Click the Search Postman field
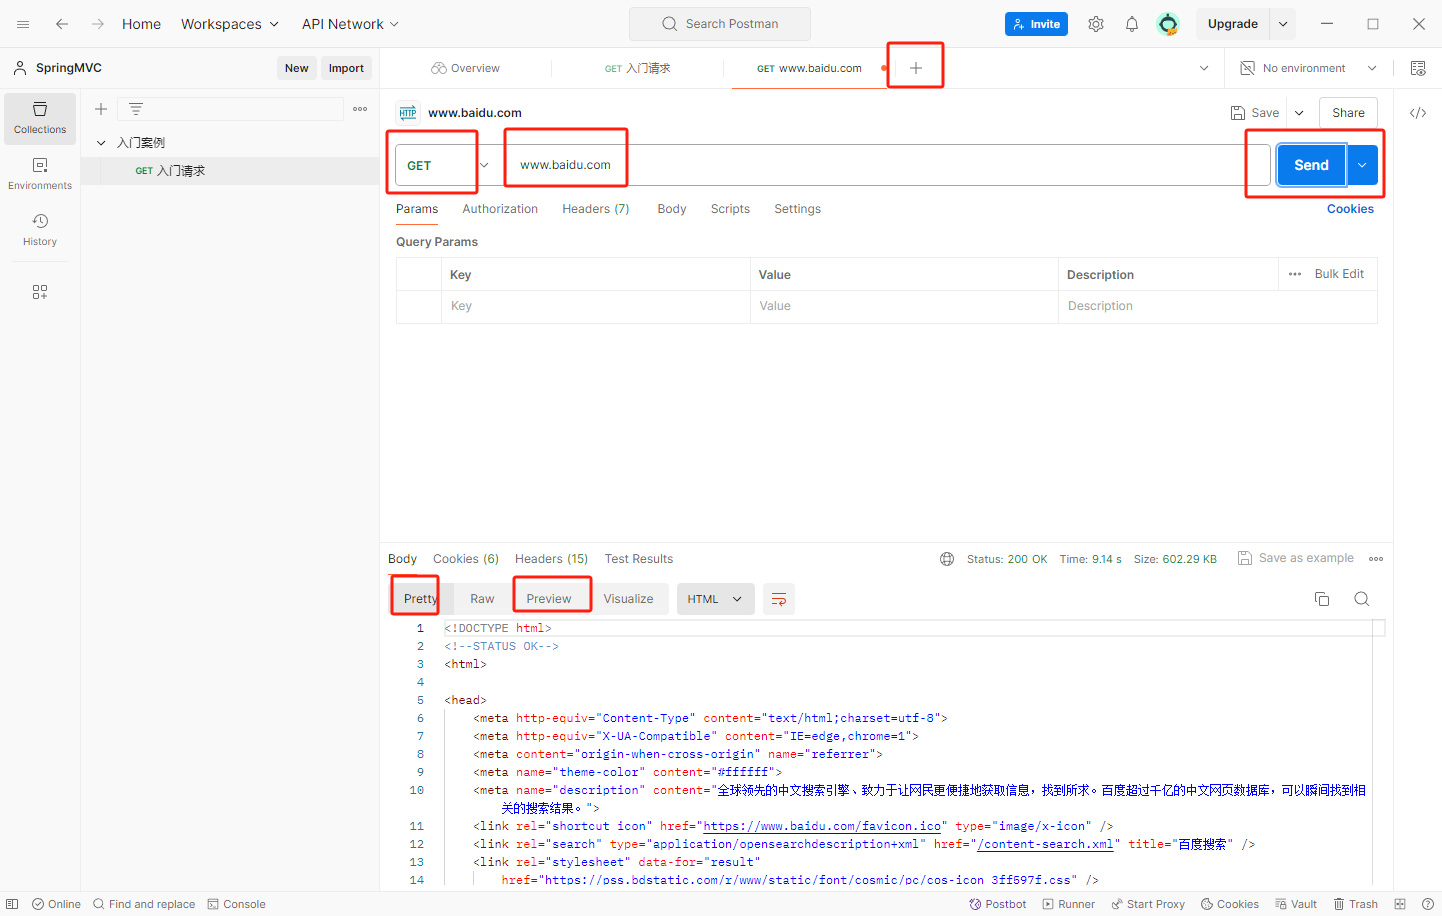Screen dimensions: 1442x916 point(720,24)
